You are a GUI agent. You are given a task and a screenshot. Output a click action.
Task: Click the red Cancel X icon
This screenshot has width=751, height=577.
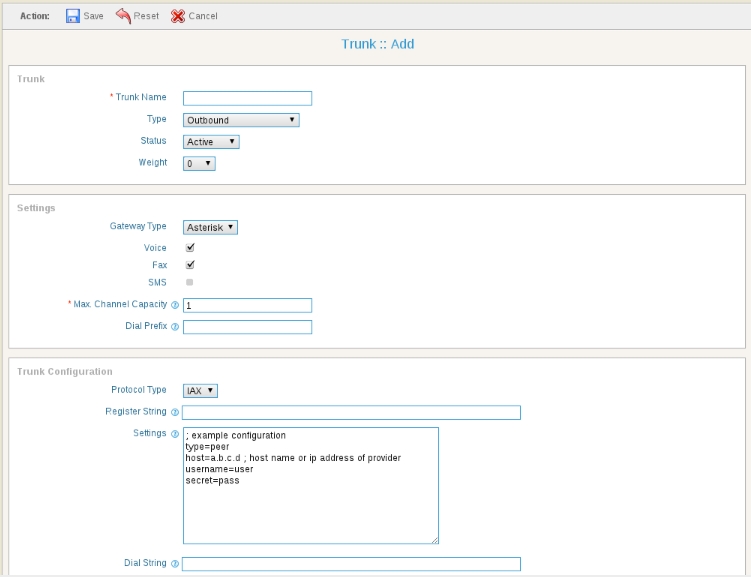(178, 16)
